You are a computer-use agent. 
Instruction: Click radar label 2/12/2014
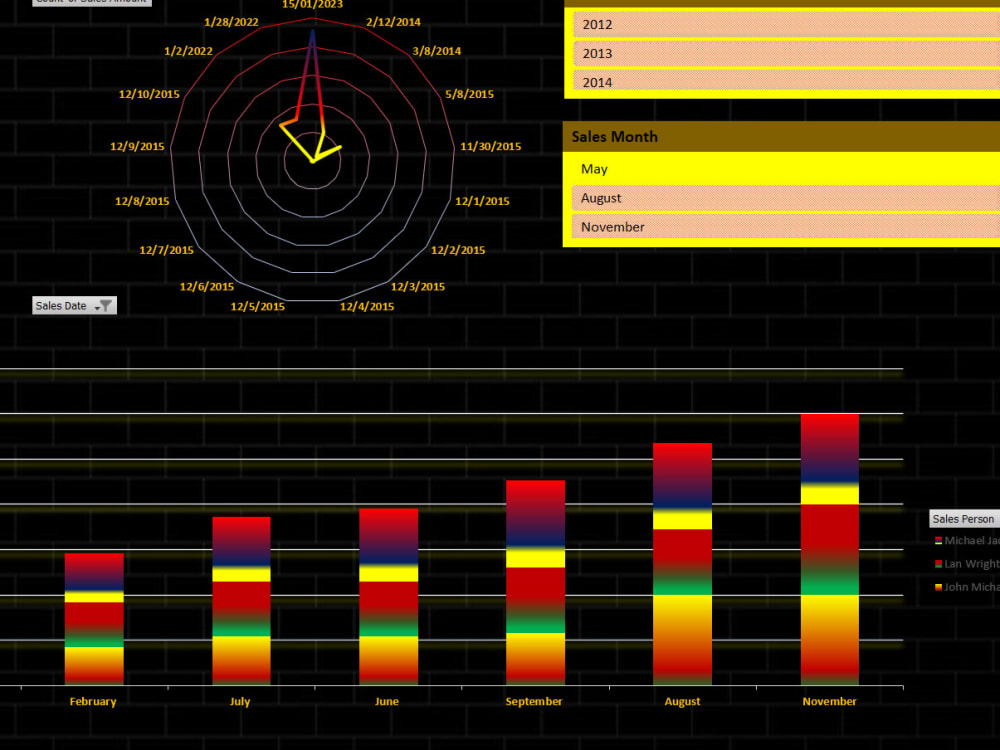393,22
